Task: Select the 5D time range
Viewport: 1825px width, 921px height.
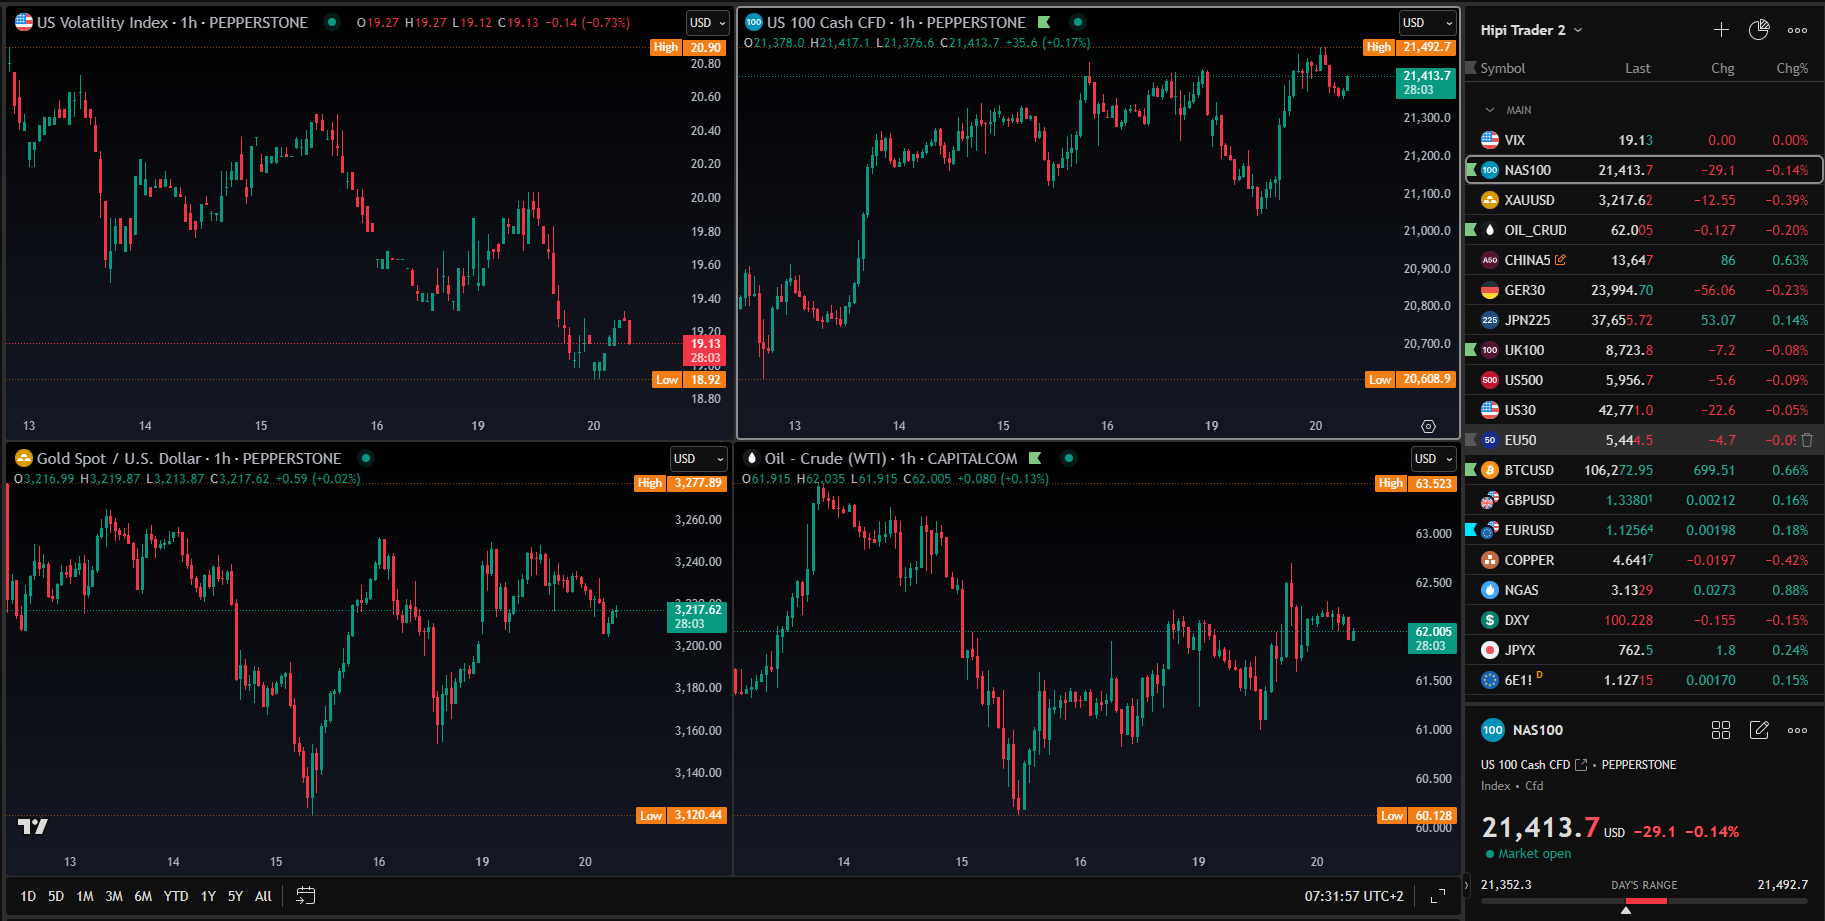Action: [x=56, y=896]
